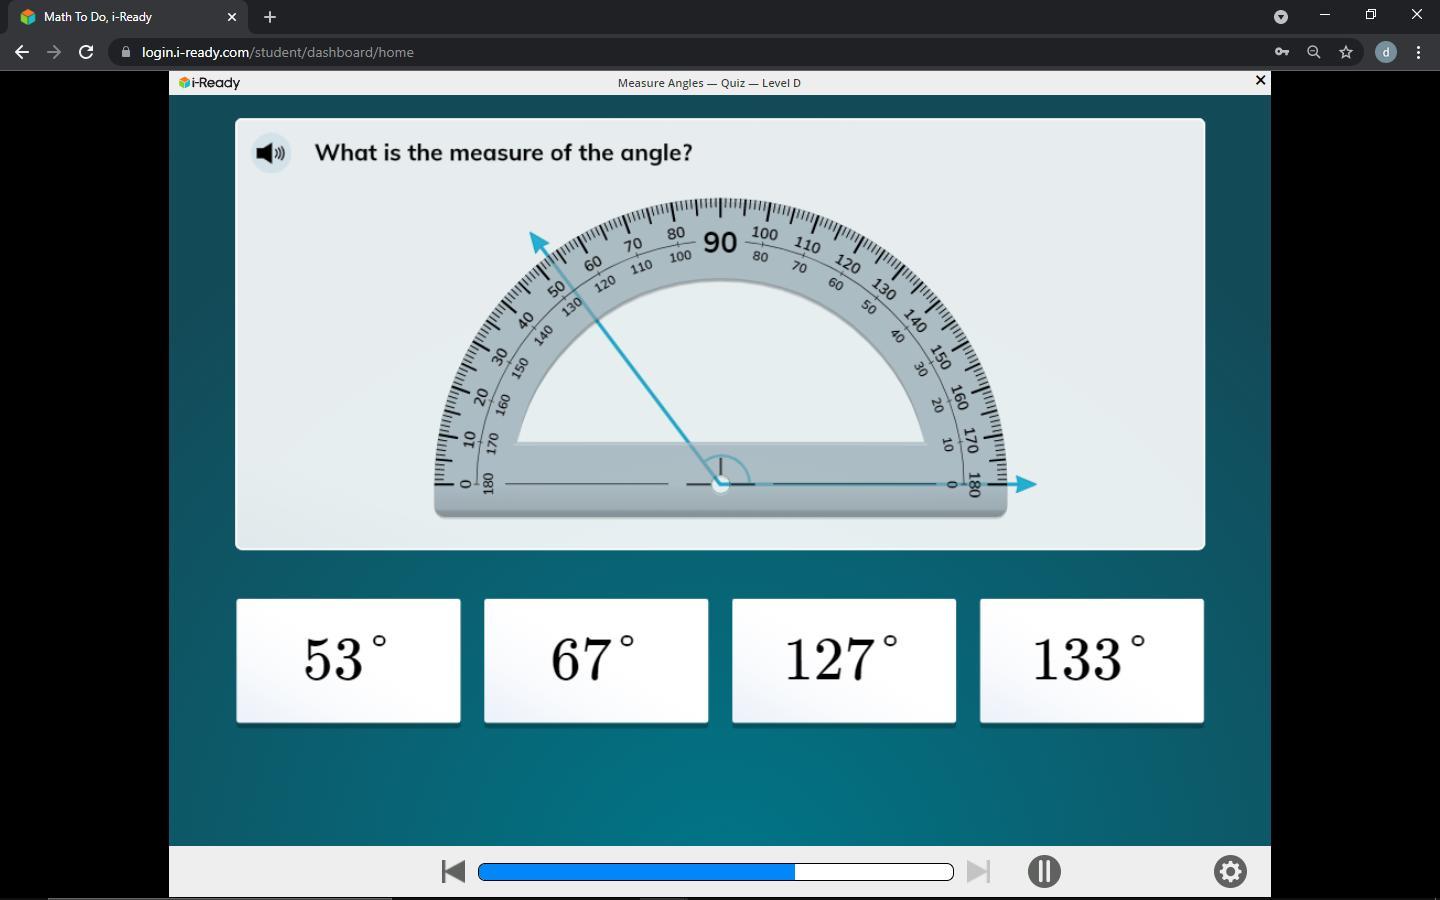Image resolution: width=1440 pixels, height=900 pixels.
Task: Close the i-Ready quiz panel
Action: [1260, 80]
